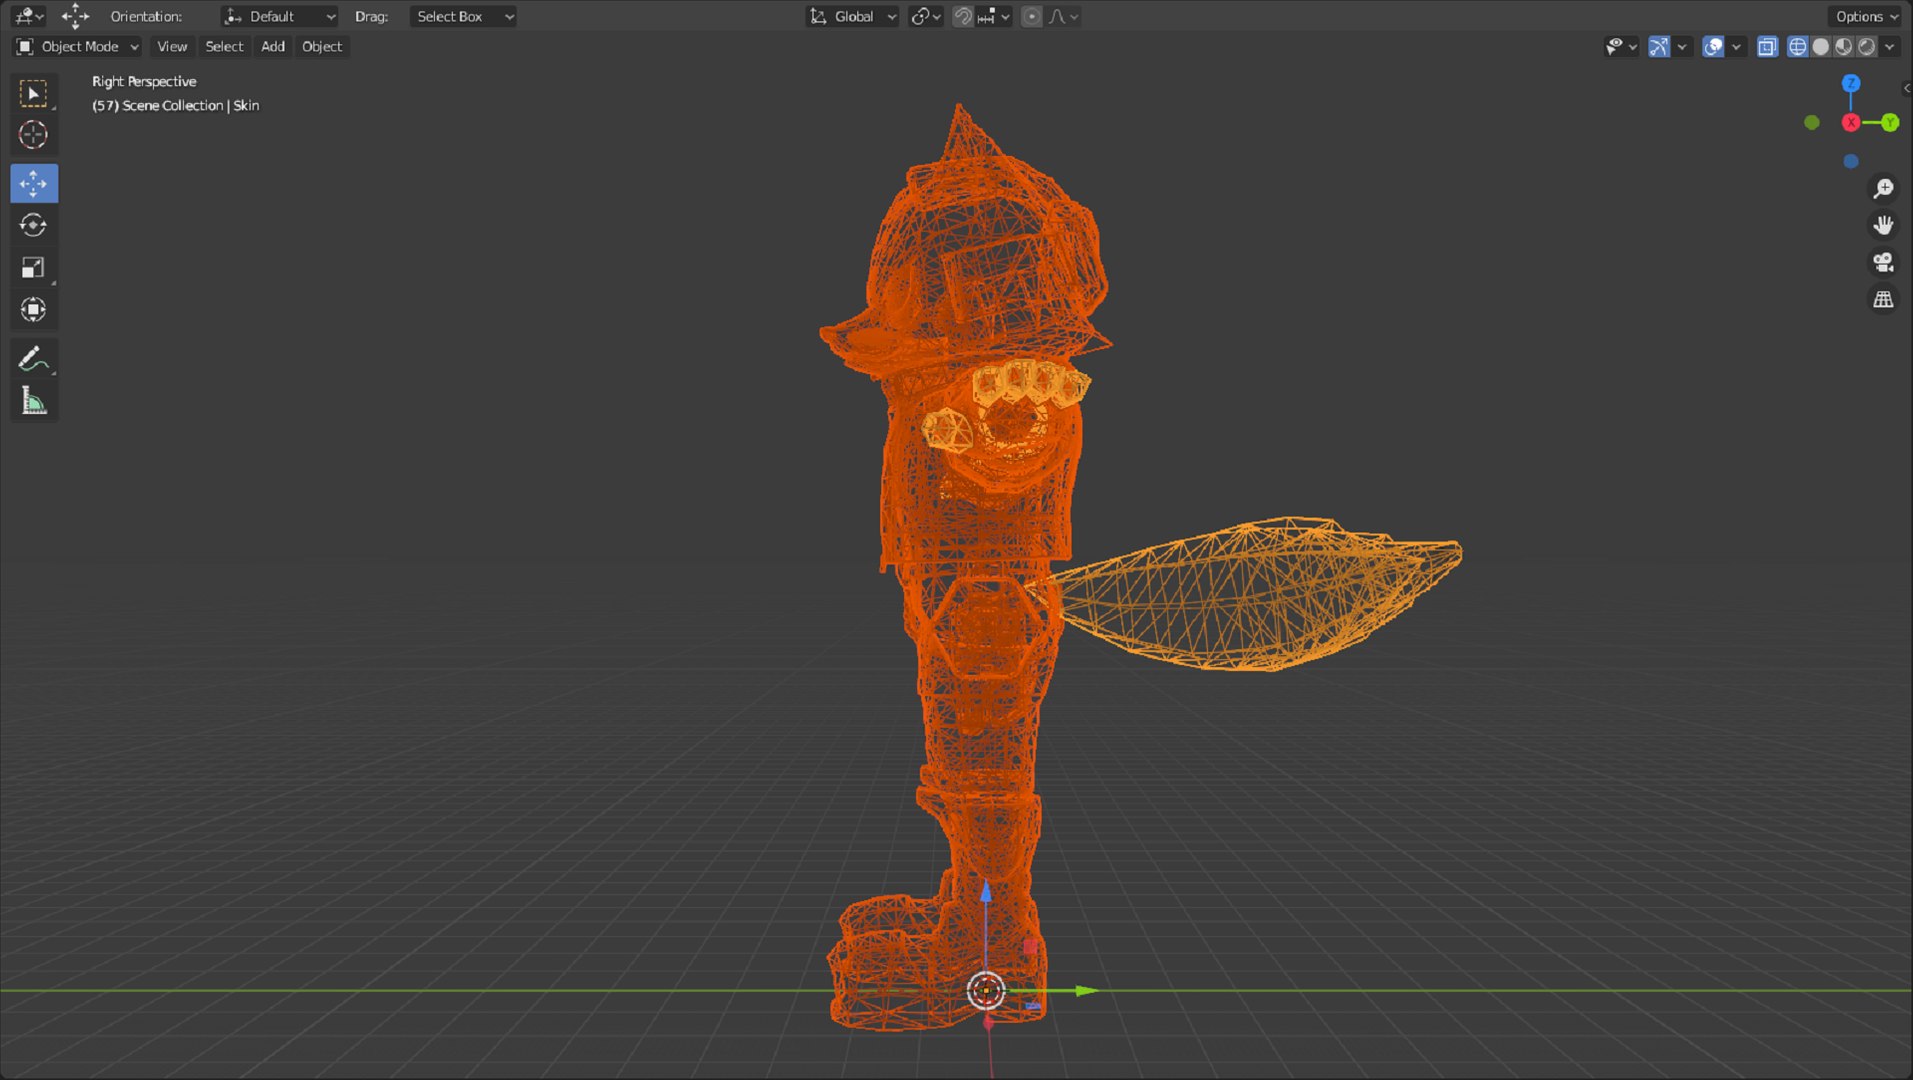This screenshot has height=1080, width=1913.
Task: Open the Drag Select Box dropdown
Action: pyautogui.click(x=463, y=16)
